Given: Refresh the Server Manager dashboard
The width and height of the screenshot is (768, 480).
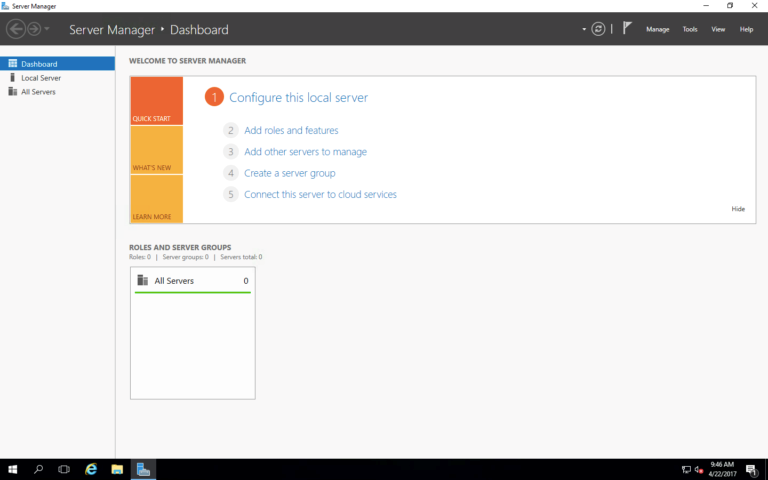Looking at the screenshot, I should pyautogui.click(x=598, y=29).
